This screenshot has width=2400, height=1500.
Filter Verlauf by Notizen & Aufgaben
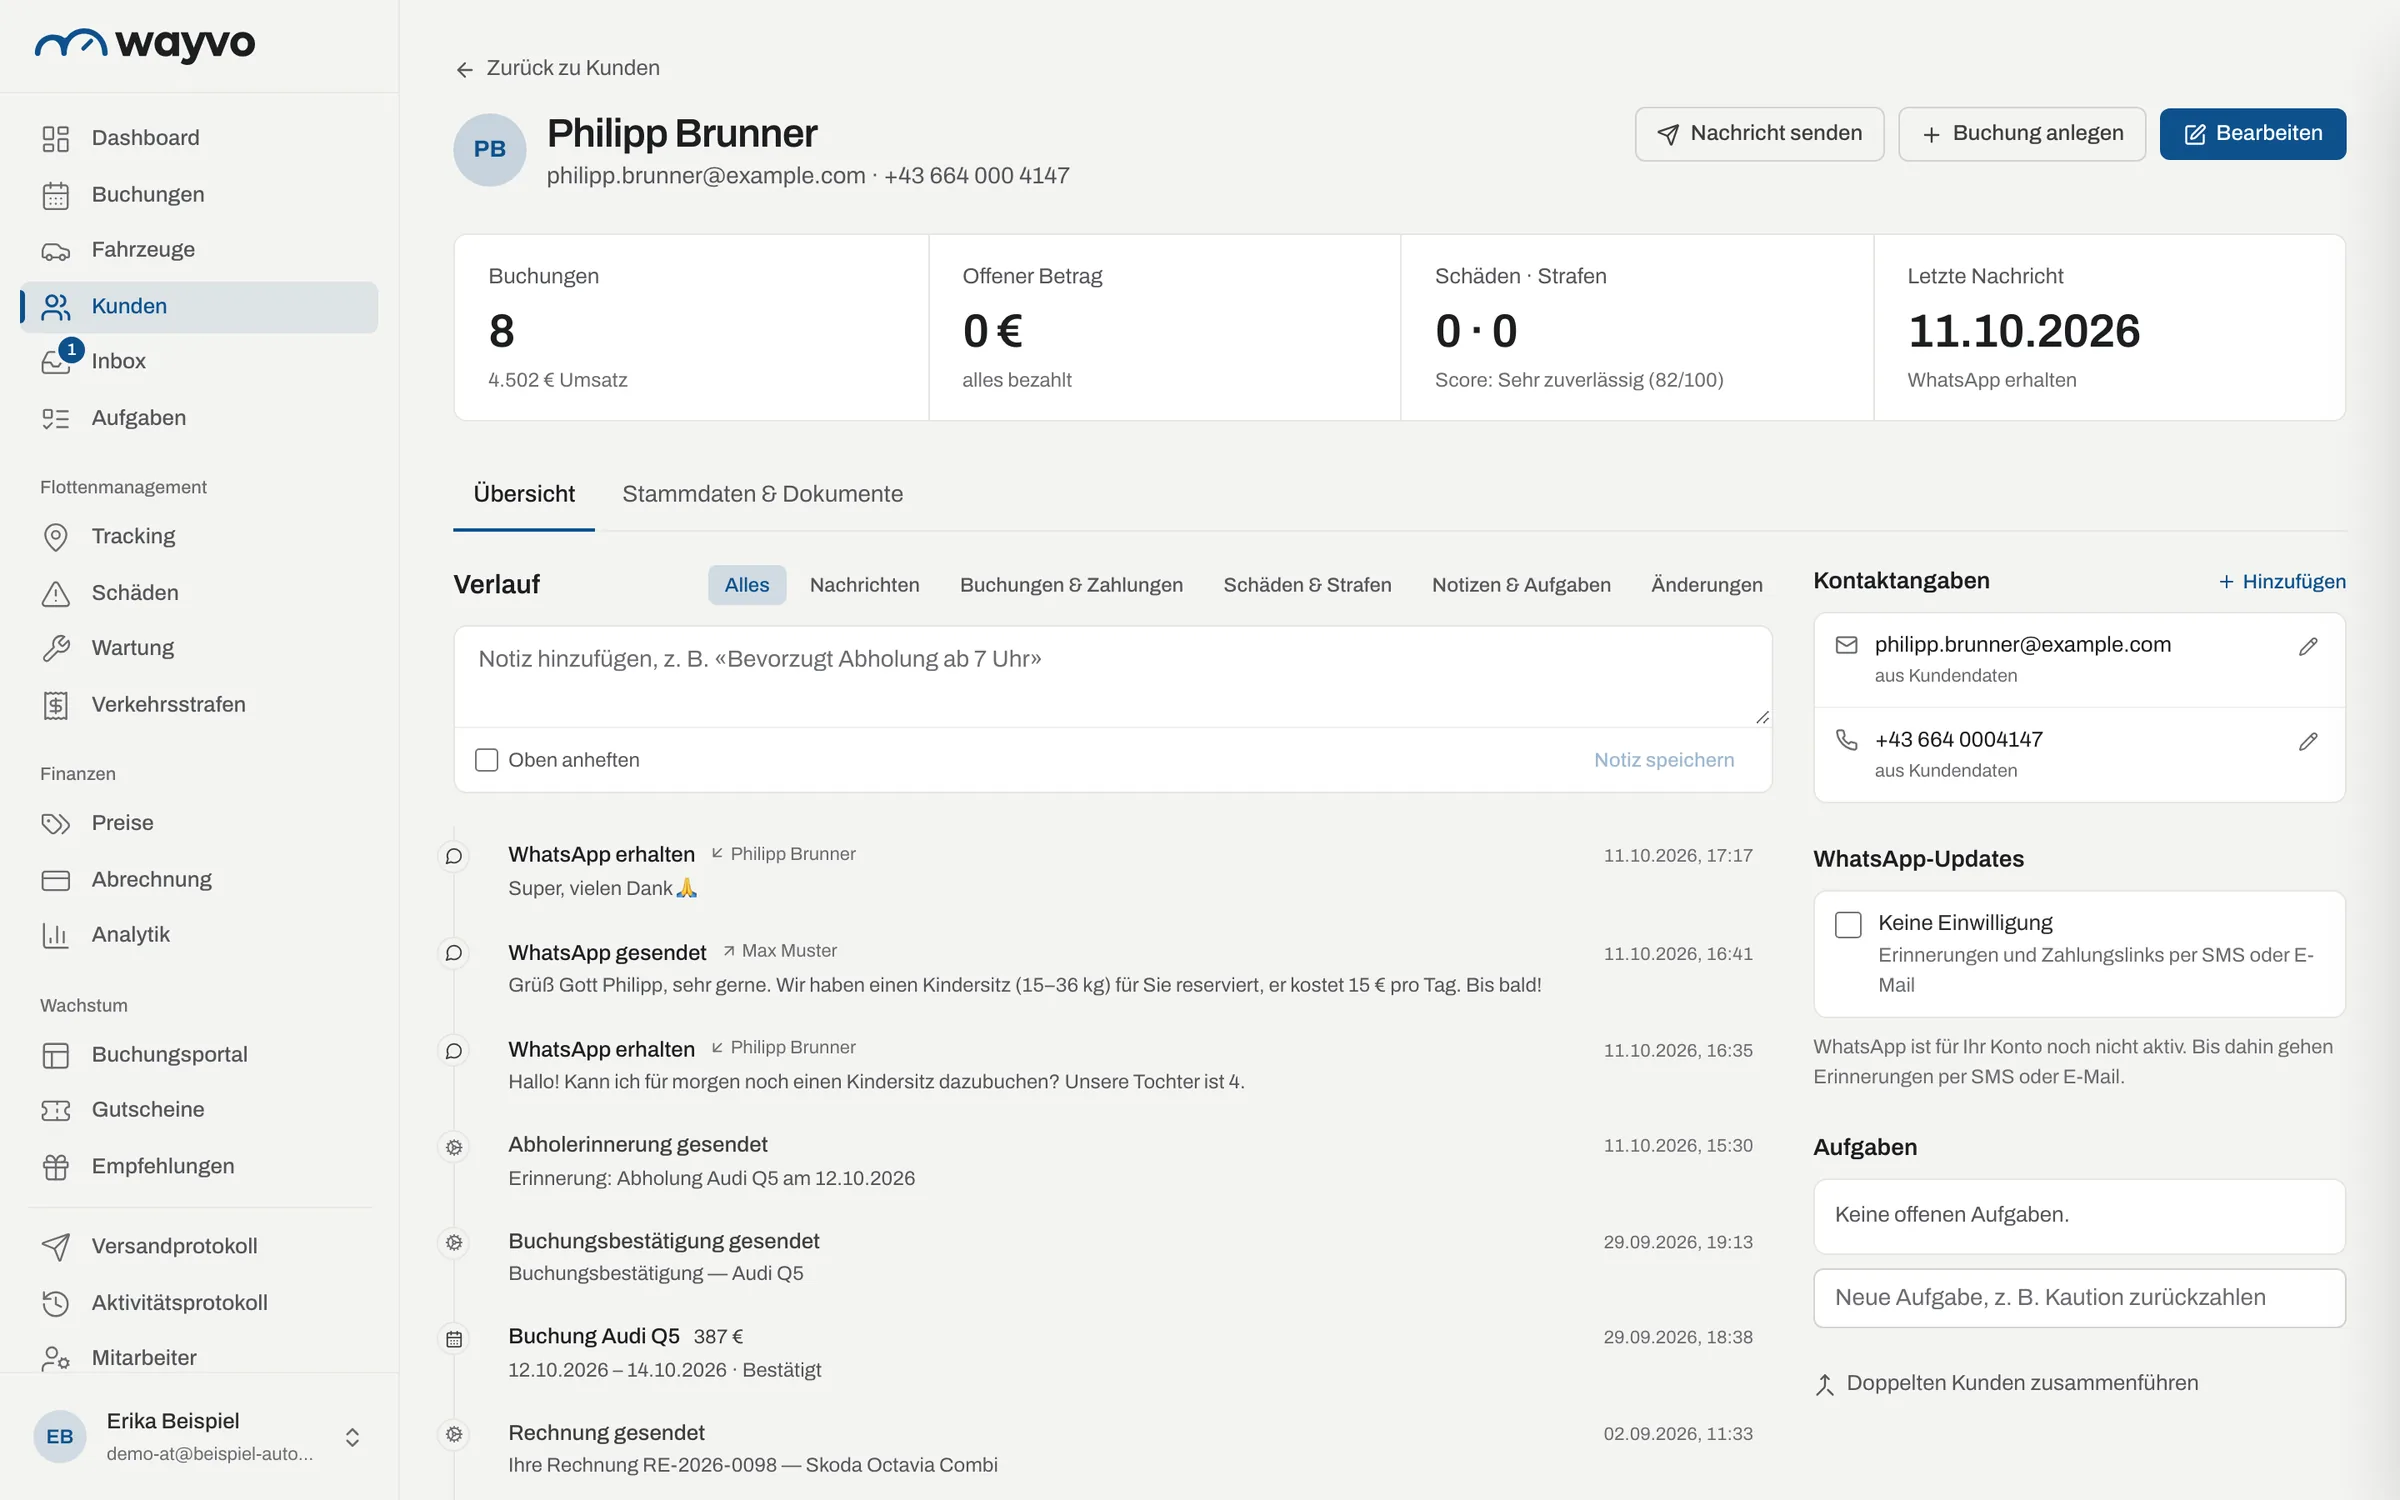[x=1521, y=585]
